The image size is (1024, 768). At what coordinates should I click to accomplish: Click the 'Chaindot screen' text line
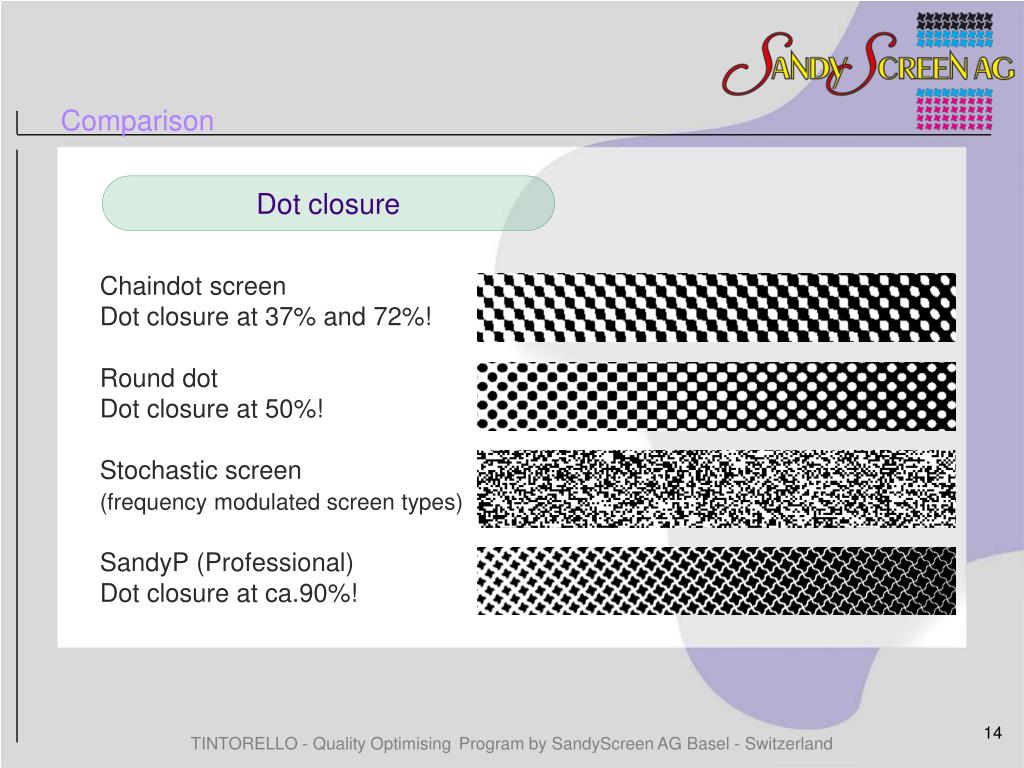coord(193,286)
